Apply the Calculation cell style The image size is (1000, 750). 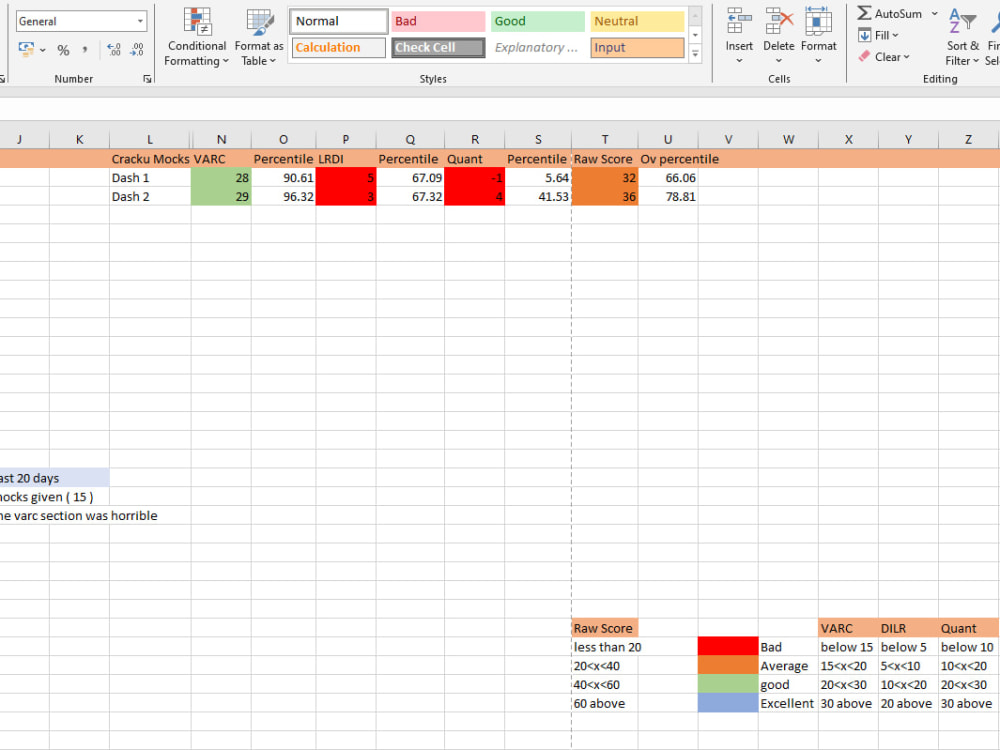[x=339, y=47]
